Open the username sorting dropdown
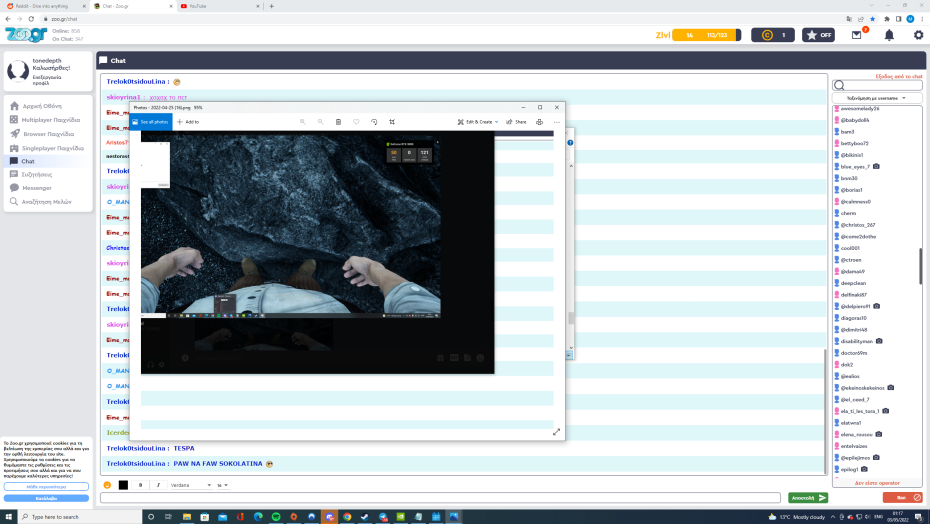The image size is (930, 524). pos(876,98)
